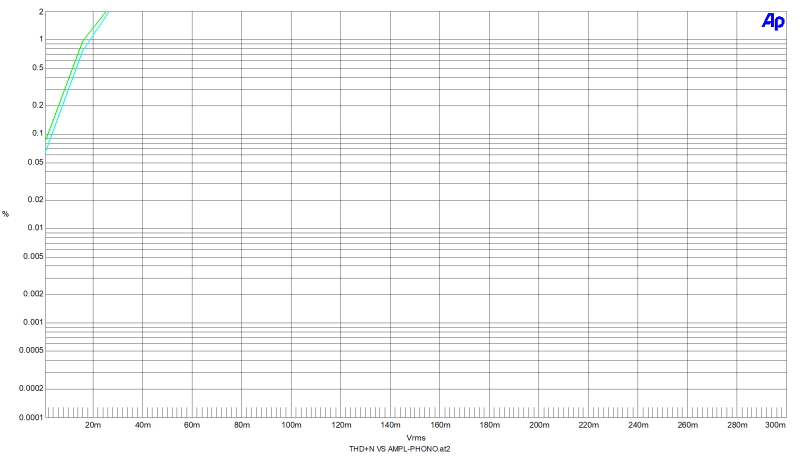Click the graph title THD+N VS AMPL-PHONO.at2
Viewport: 800px width, 457px height.
(399, 449)
